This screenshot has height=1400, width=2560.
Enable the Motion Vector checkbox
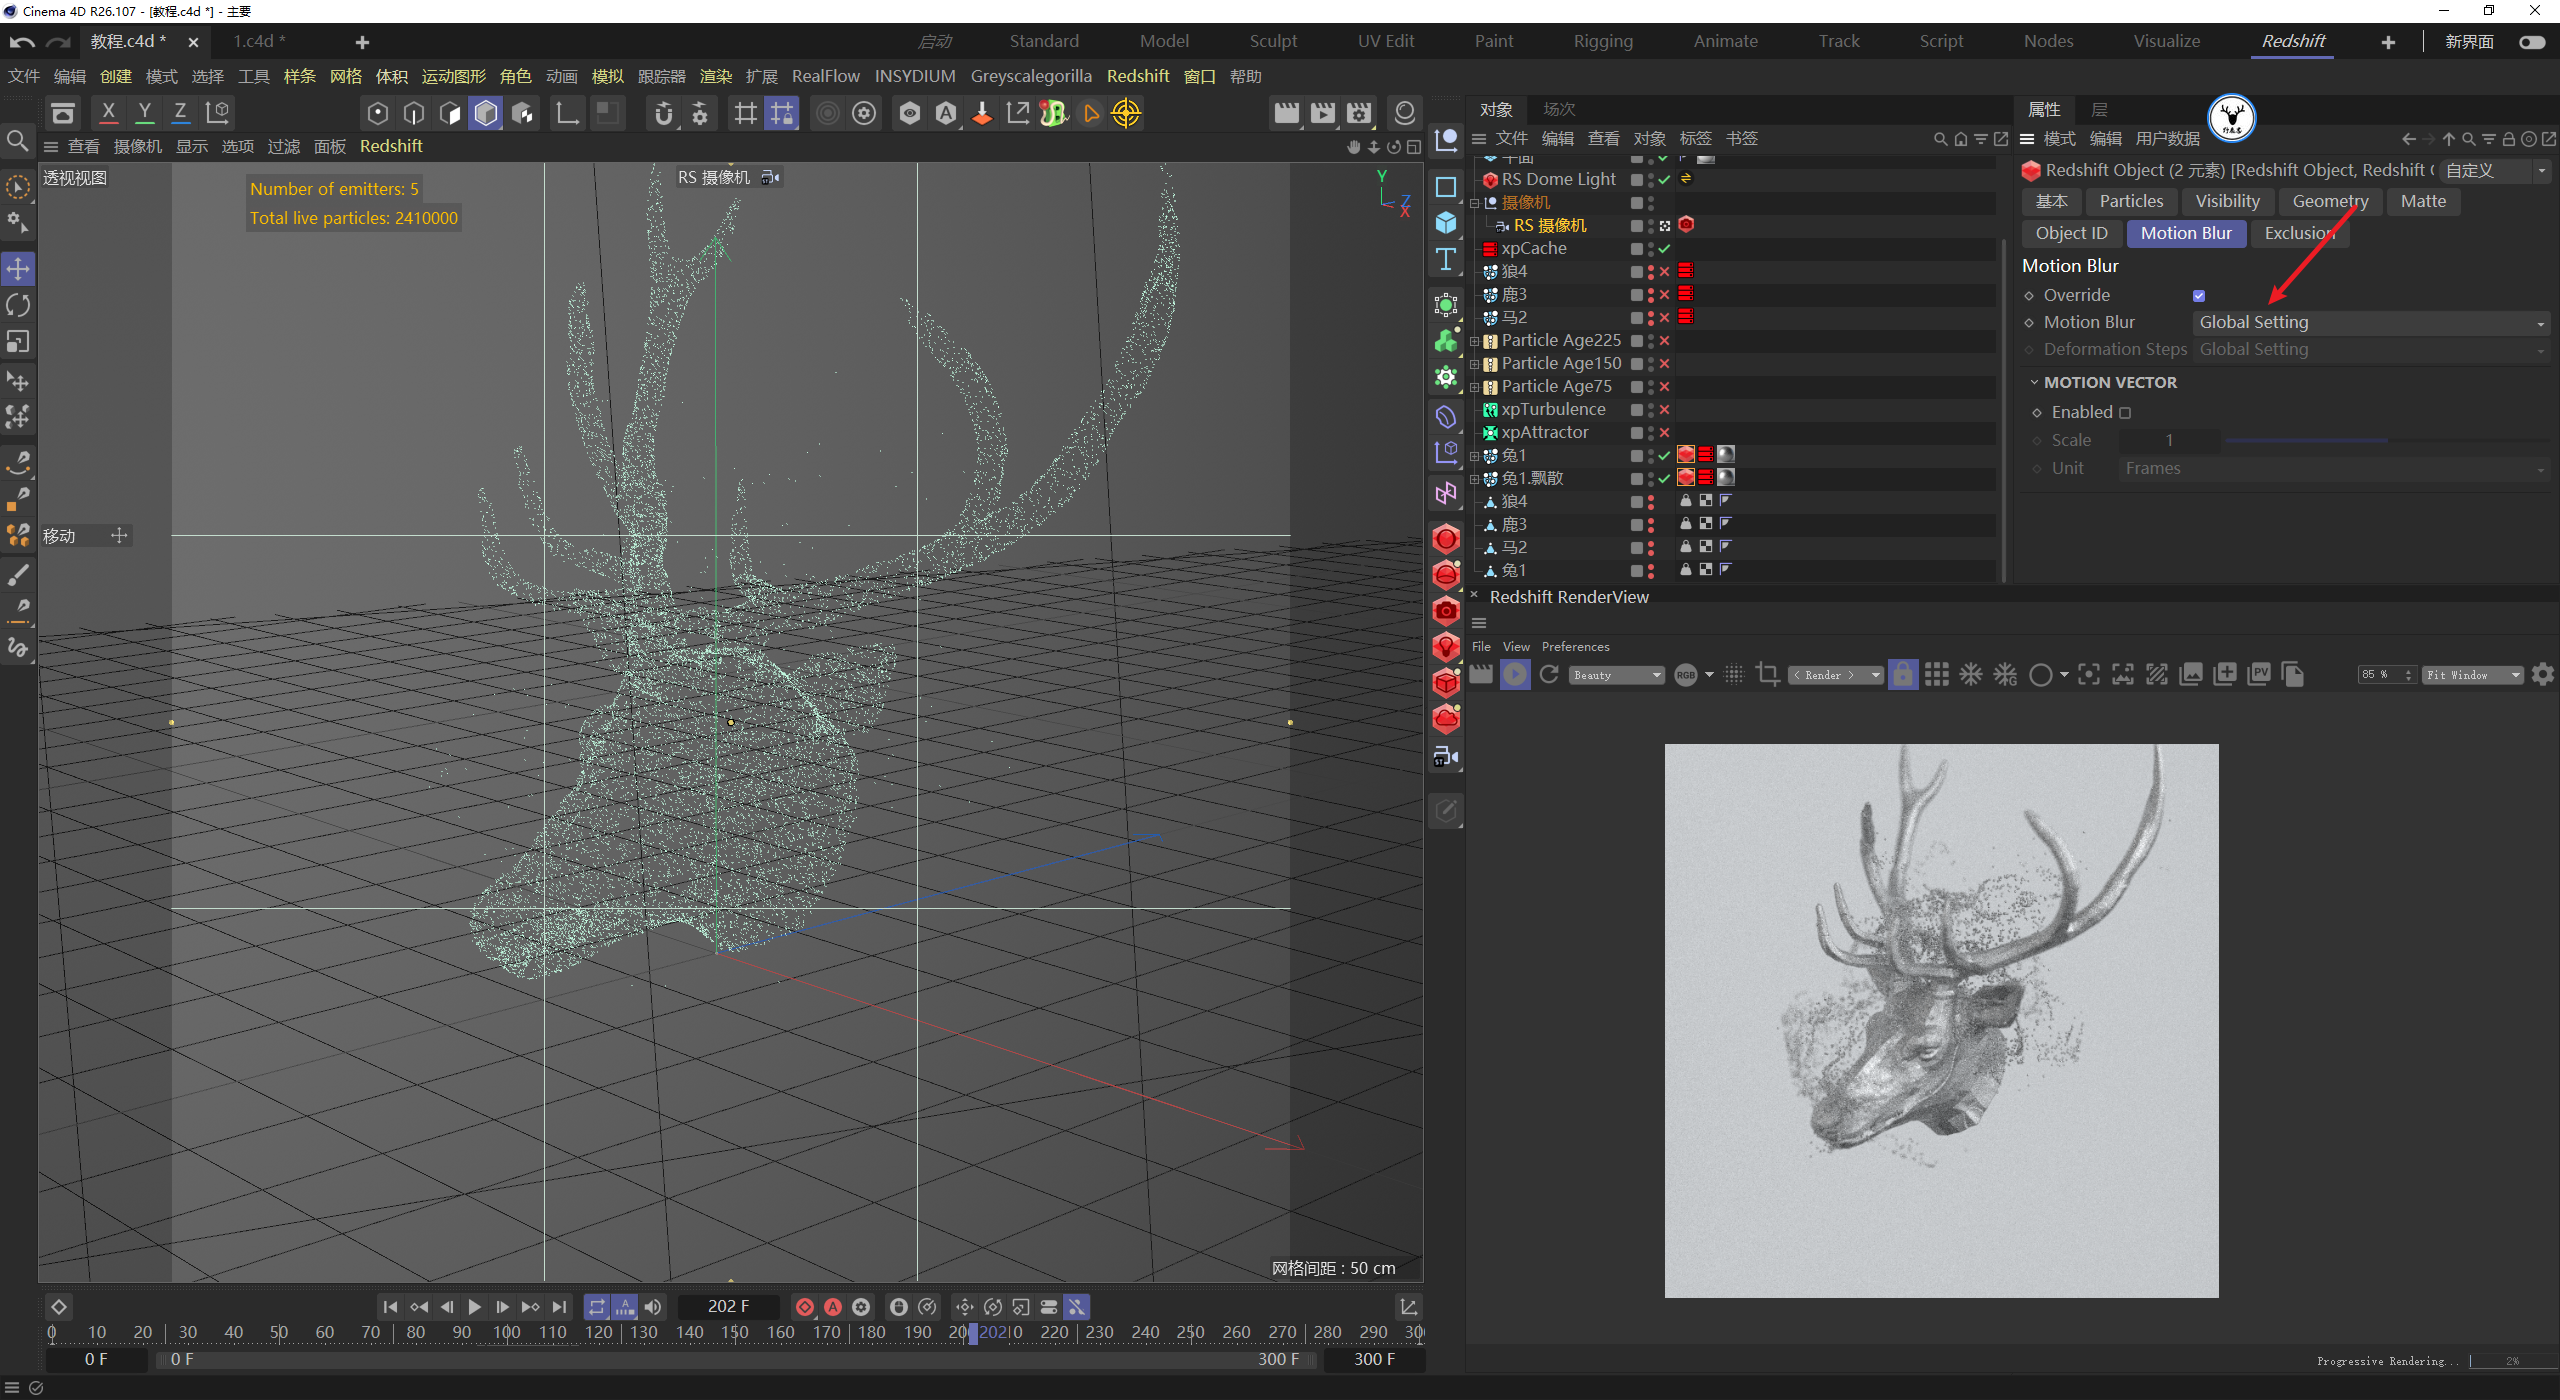pos(2125,413)
